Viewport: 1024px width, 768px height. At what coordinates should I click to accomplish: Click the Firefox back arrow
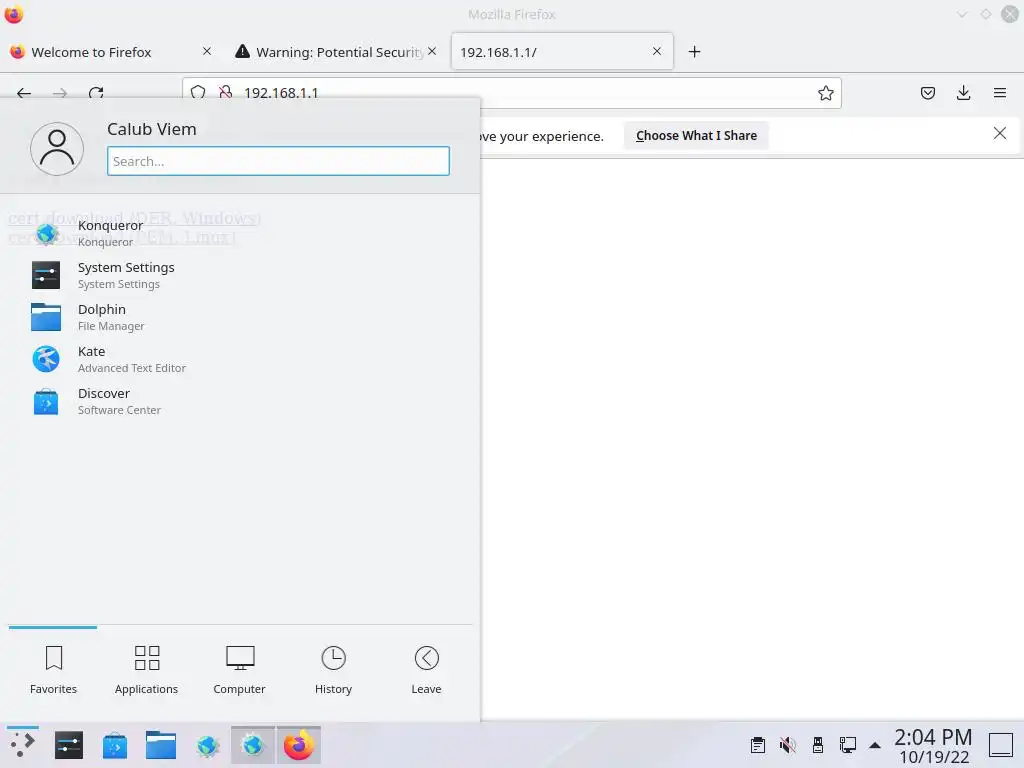(x=24, y=93)
